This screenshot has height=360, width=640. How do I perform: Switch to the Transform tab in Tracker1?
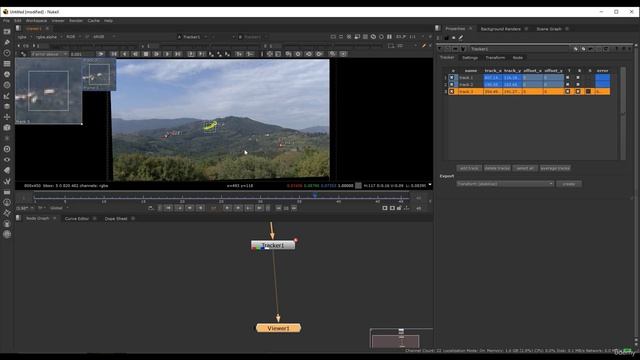495,58
